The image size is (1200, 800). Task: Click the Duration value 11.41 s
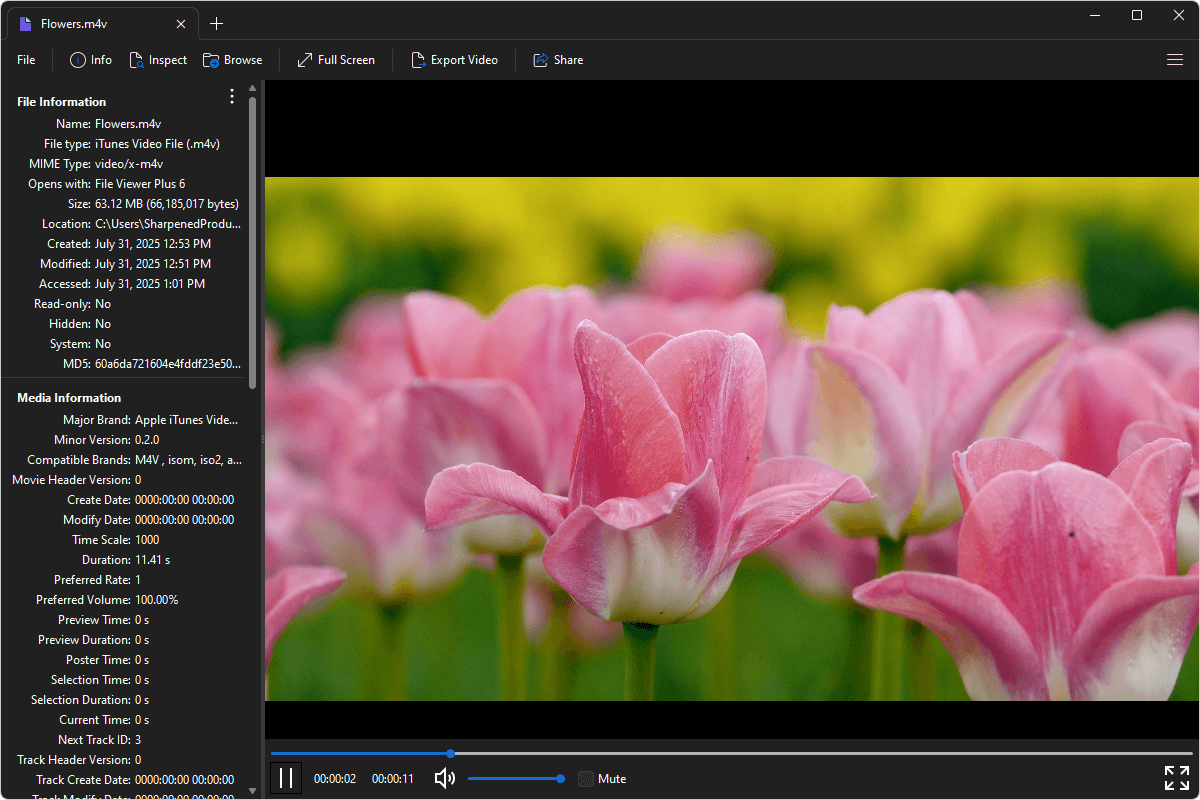pos(152,560)
